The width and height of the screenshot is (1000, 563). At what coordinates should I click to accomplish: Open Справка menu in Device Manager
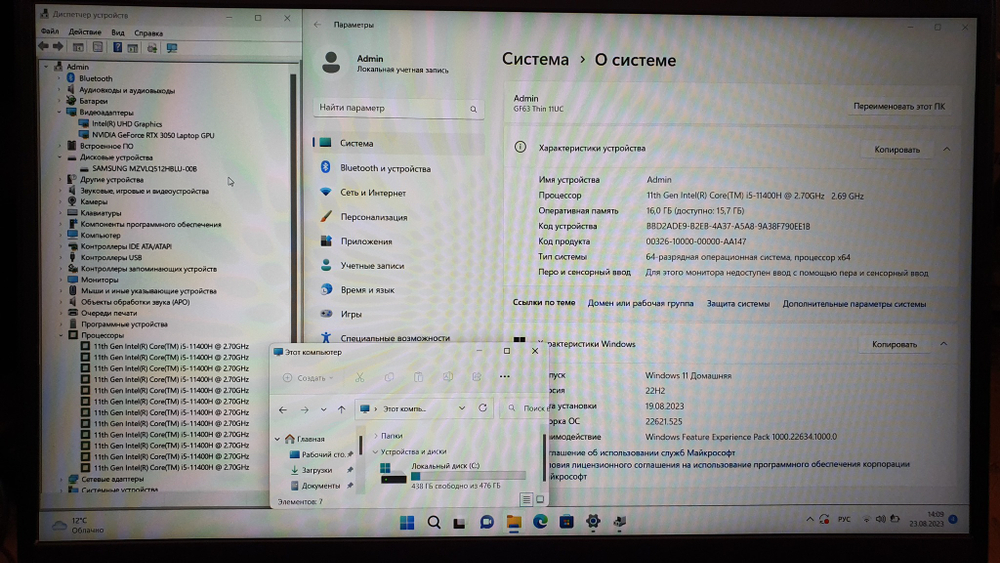point(148,33)
